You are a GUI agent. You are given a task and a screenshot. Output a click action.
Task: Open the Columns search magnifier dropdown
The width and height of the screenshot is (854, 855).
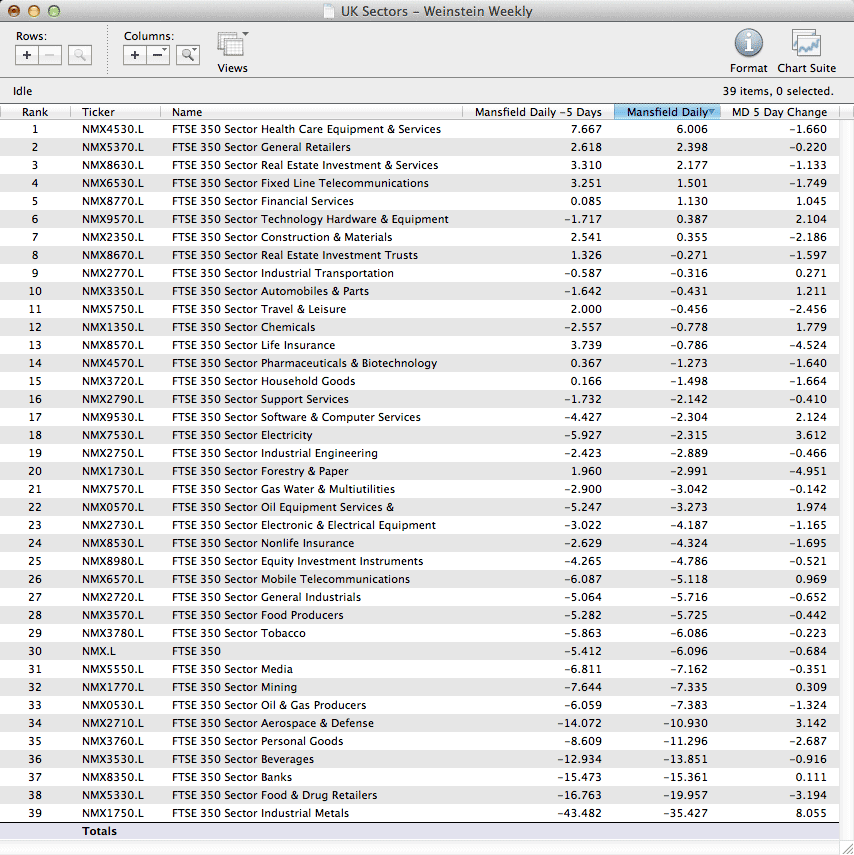(188, 56)
